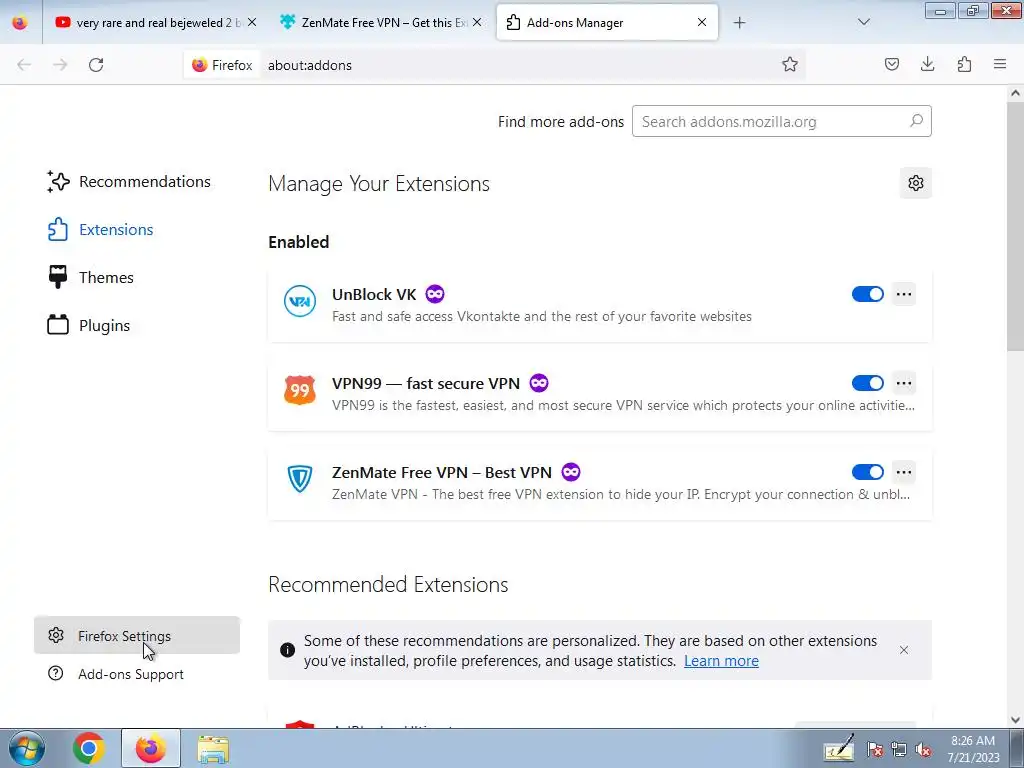Click the UnBlock VK extension icon

click(300, 301)
